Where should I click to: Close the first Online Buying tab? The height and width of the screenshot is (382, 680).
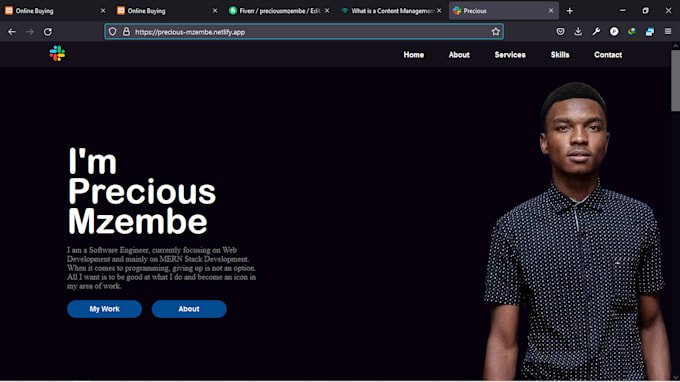103,11
